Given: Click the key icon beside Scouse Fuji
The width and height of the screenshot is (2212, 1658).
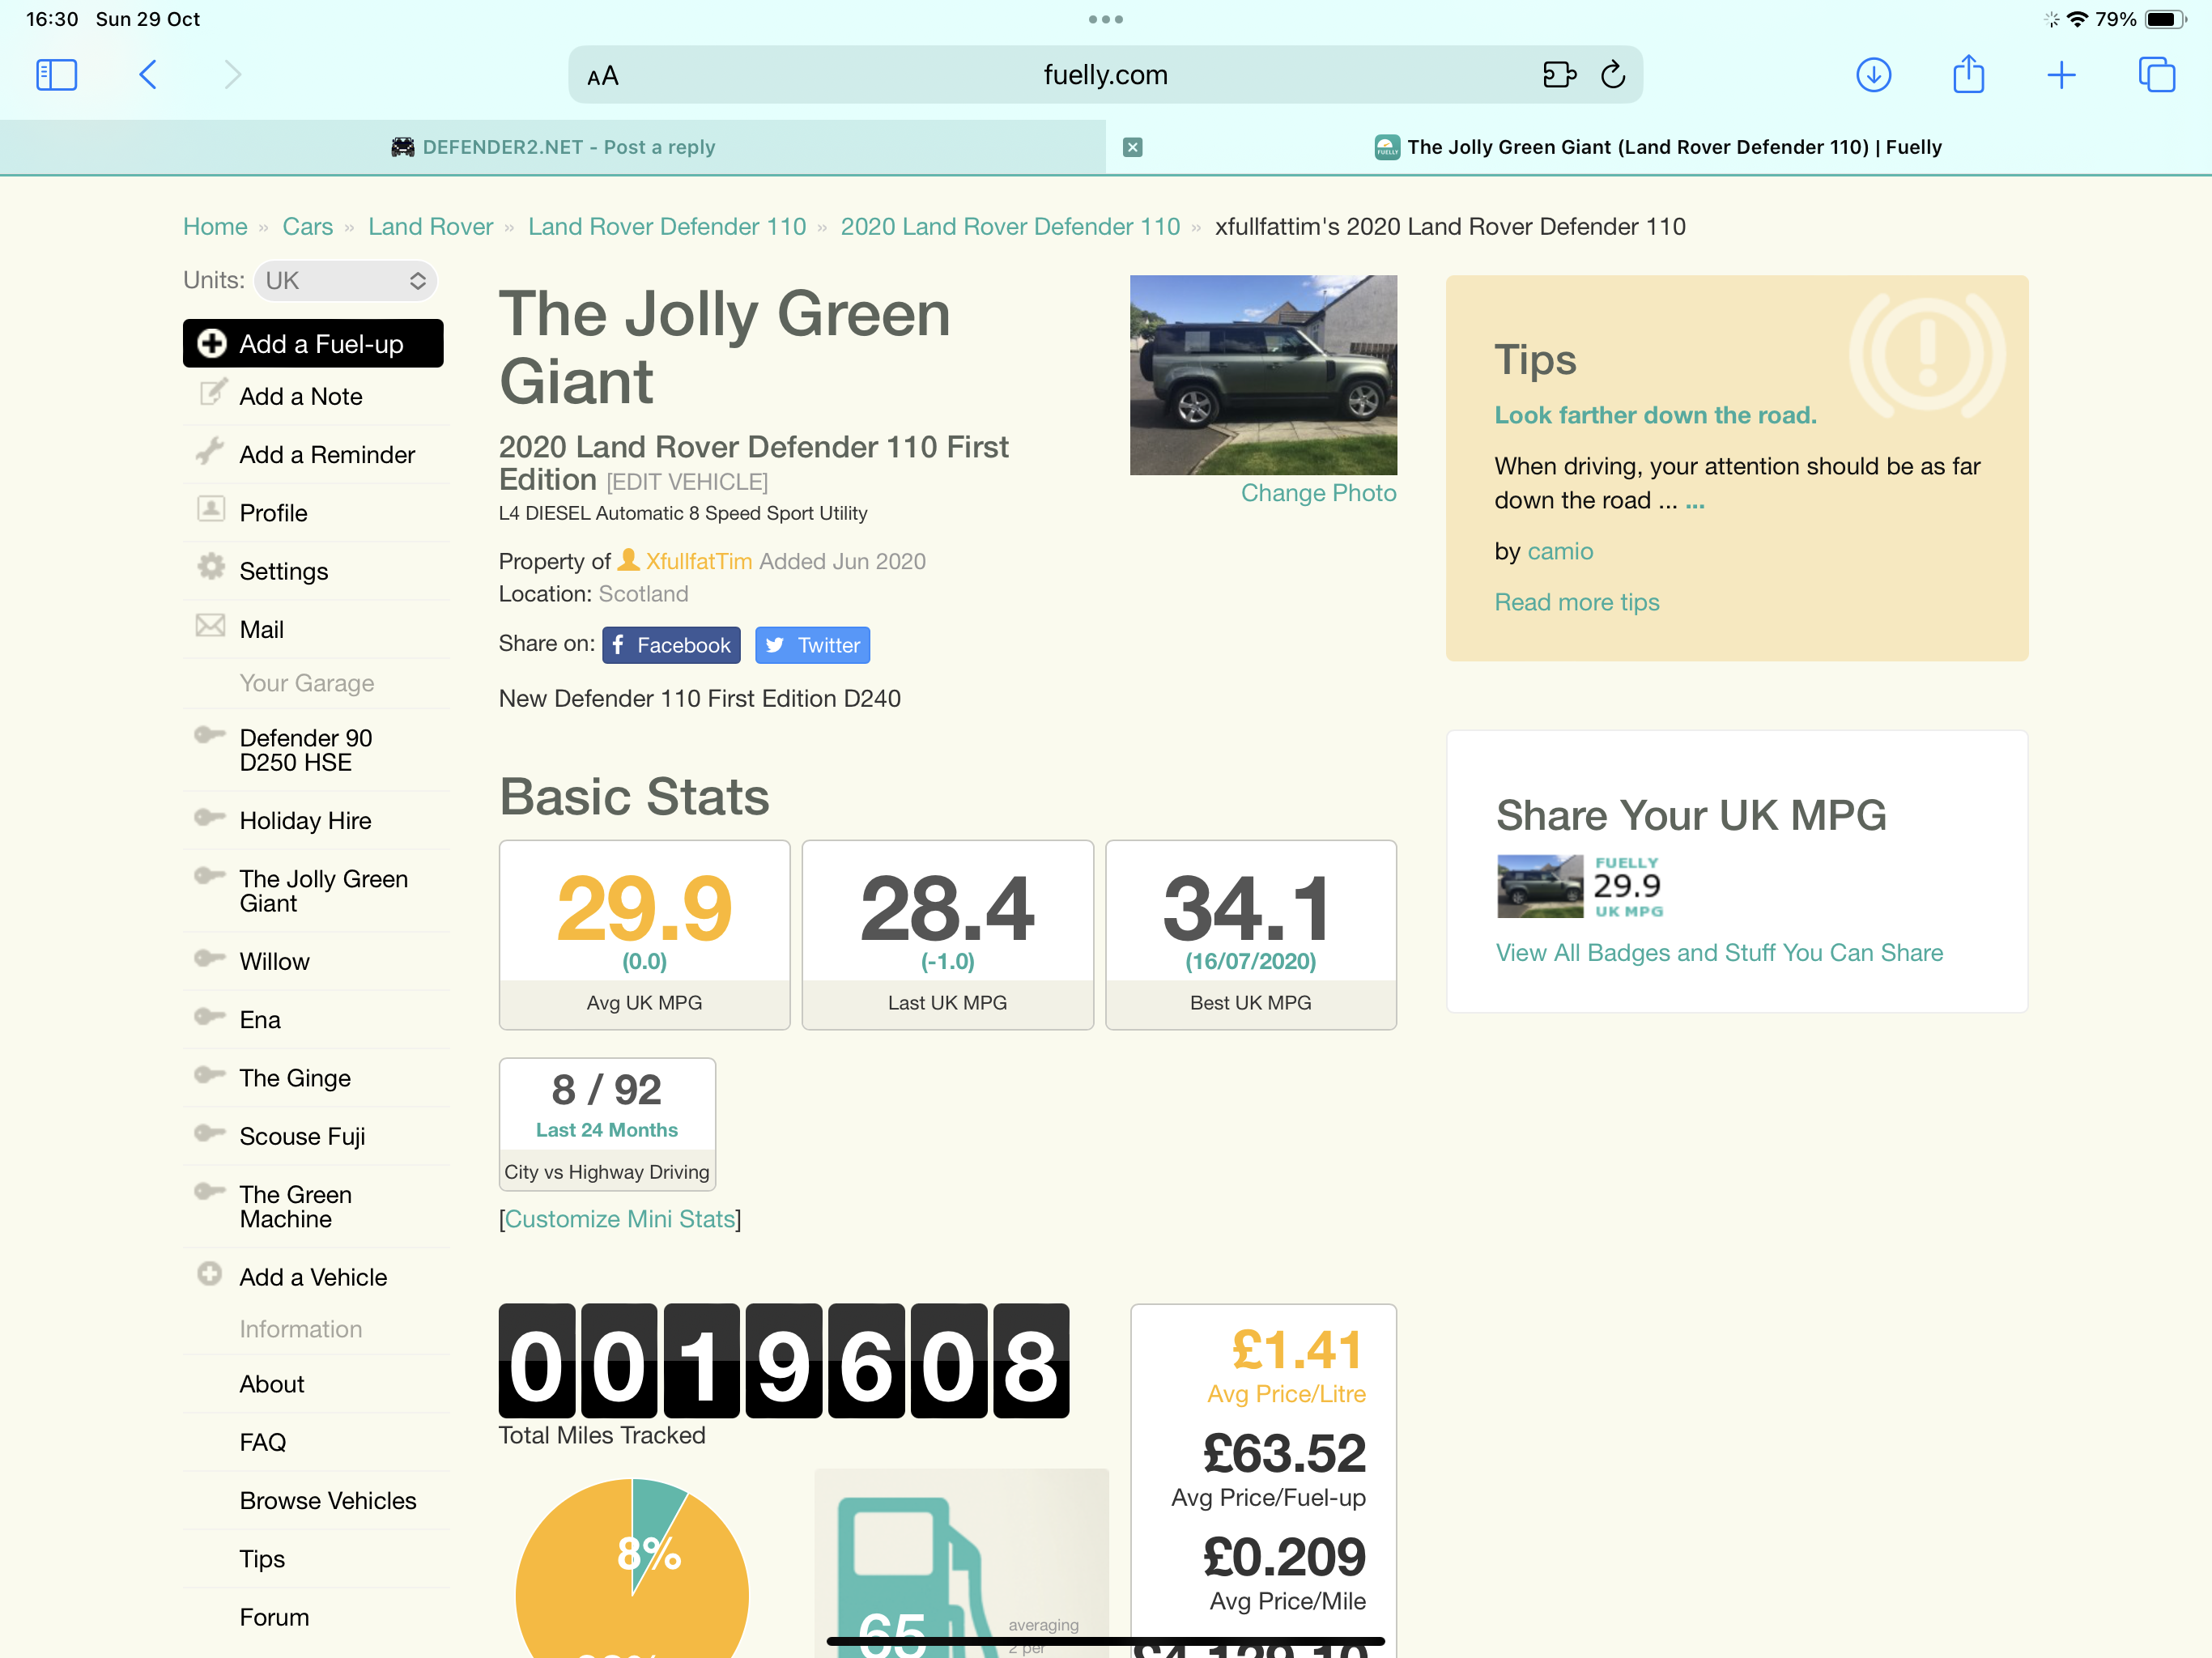Looking at the screenshot, I should tap(209, 1133).
